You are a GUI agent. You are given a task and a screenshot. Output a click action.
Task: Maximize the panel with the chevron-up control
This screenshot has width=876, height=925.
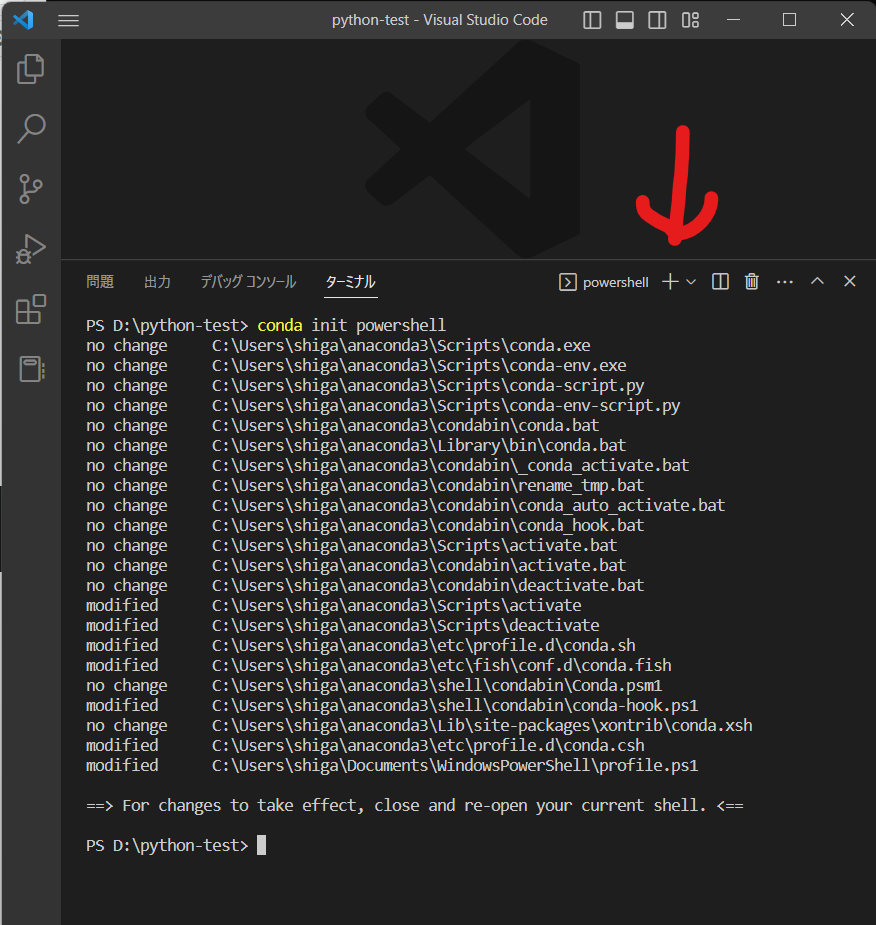(x=817, y=281)
